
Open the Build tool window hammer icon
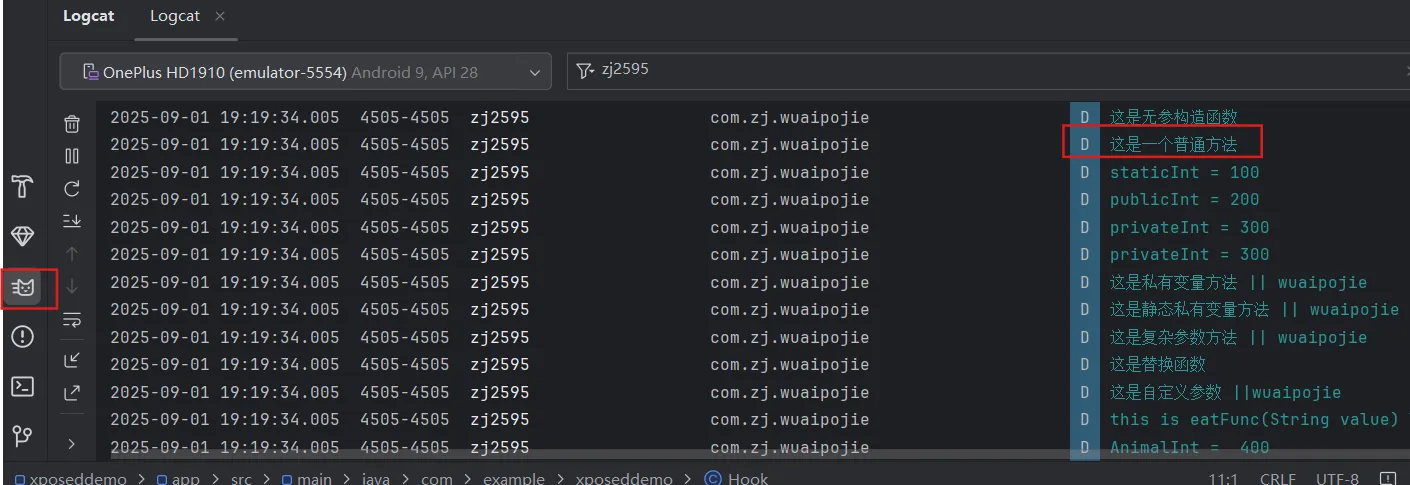pyautogui.click(x=22, y=187)
